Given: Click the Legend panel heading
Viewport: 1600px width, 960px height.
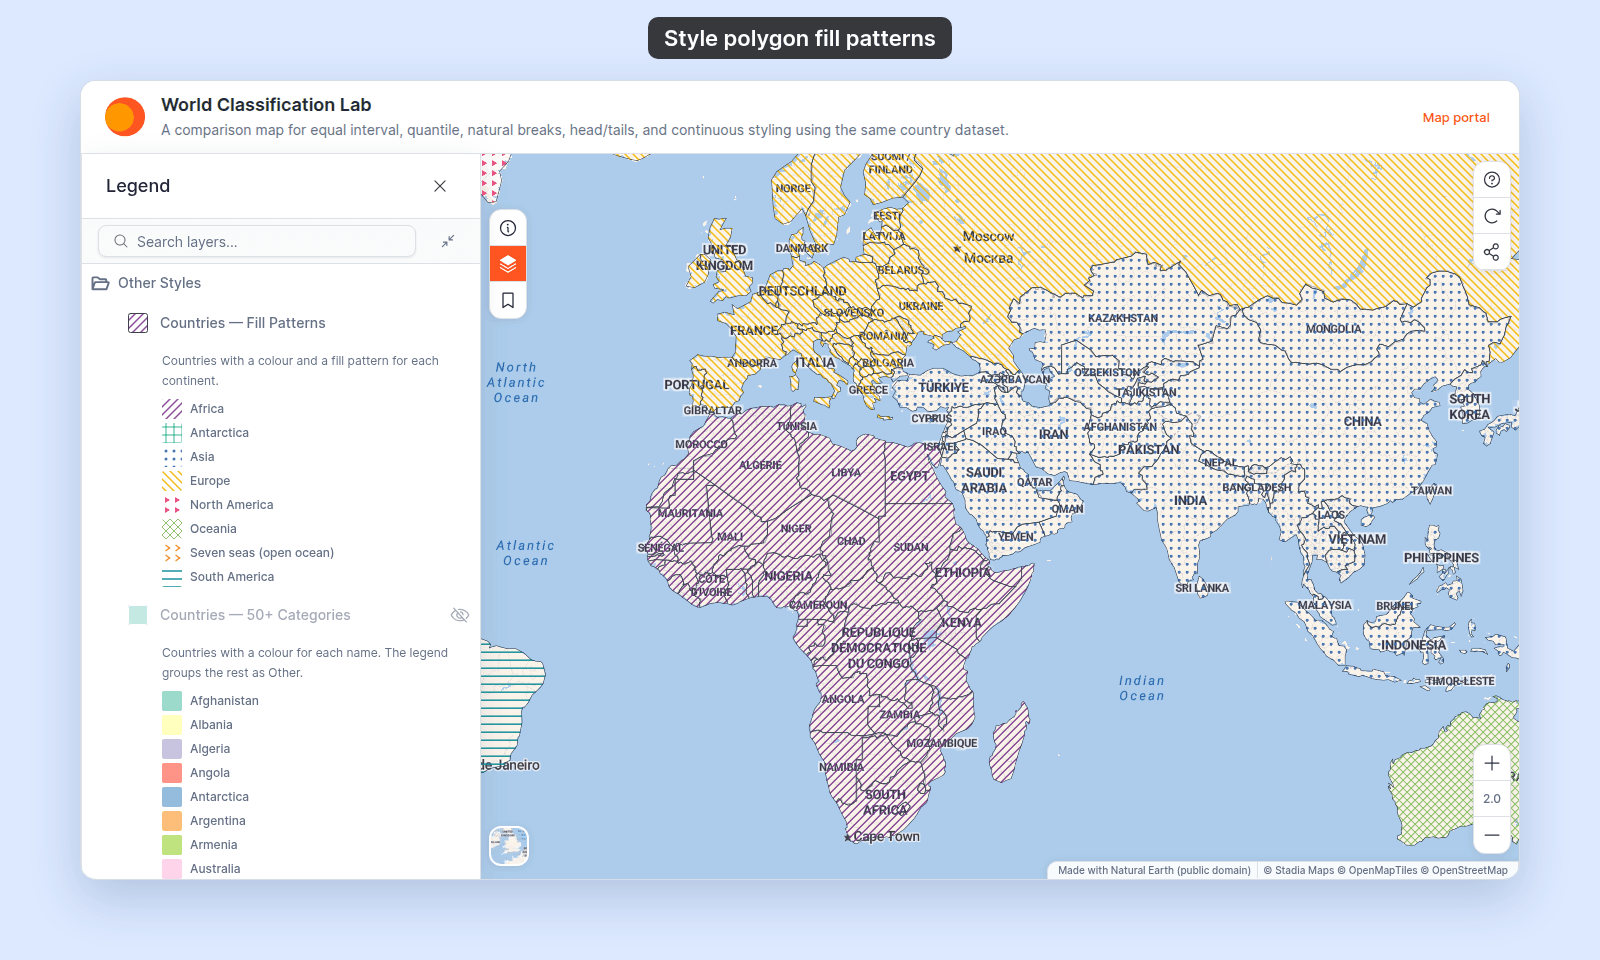Looking at the screenshot, I should (x=138, y=186).
